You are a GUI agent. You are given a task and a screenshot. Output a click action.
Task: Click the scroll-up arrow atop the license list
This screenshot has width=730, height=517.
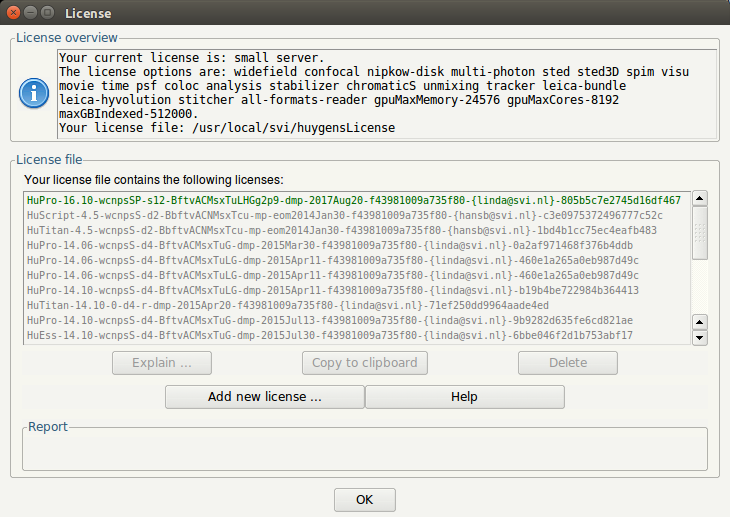coord(700,199)
